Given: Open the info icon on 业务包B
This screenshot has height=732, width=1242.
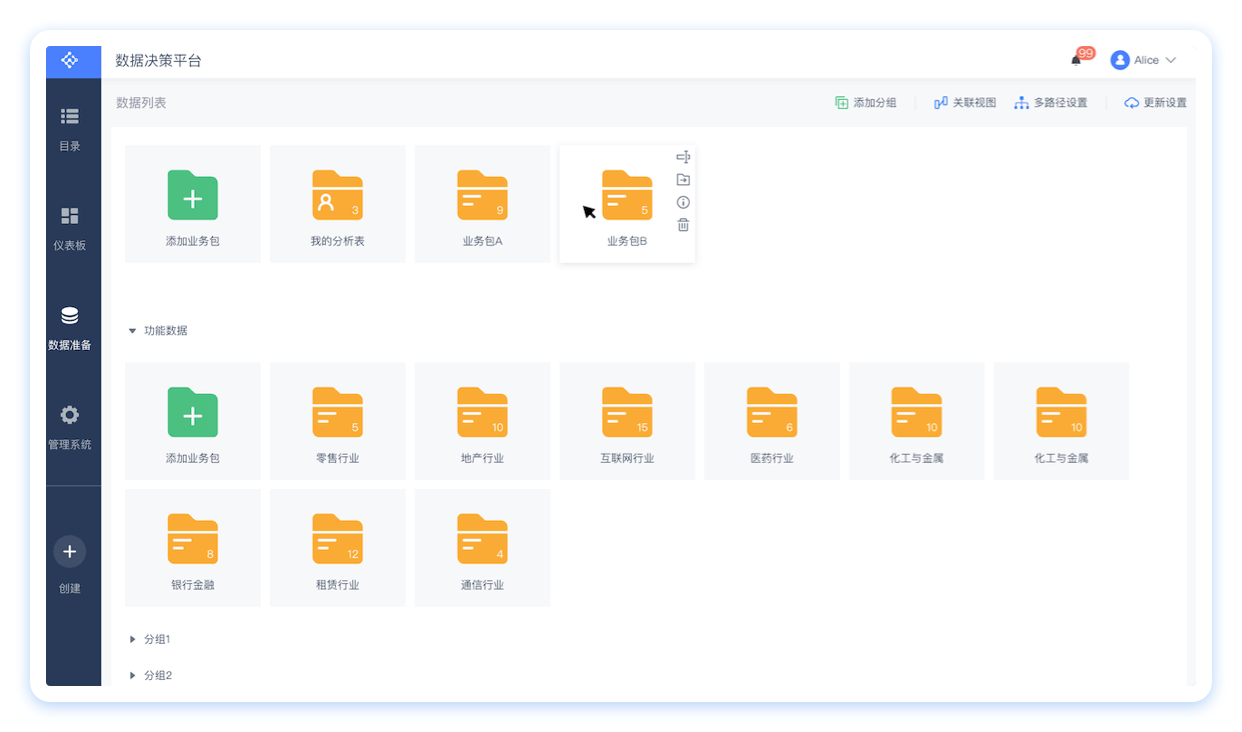Looking at the screenshot, I should 683,202.
